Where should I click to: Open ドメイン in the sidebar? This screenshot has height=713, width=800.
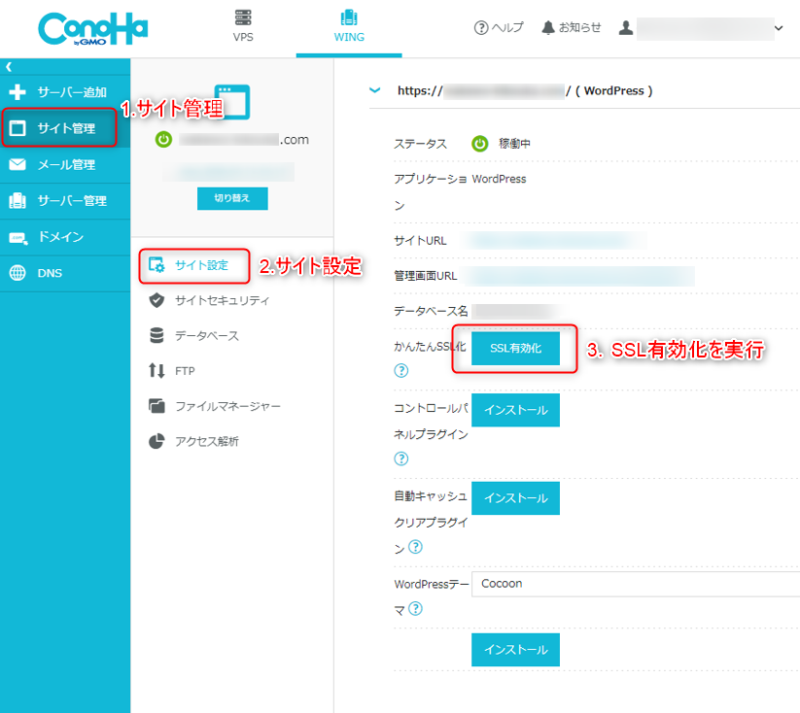click(x=65, y=237)
